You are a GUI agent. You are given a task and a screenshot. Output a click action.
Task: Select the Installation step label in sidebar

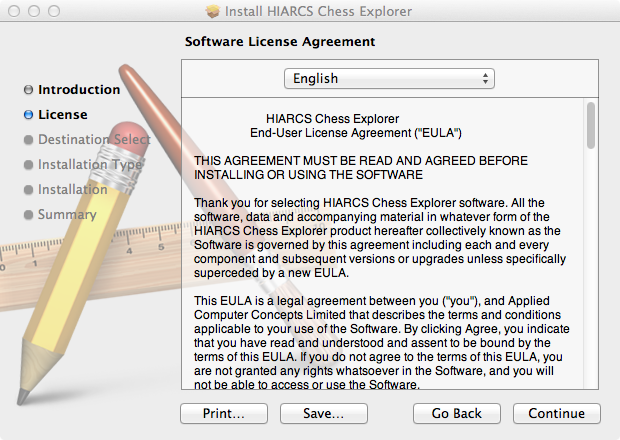click(x=72, y=190)
